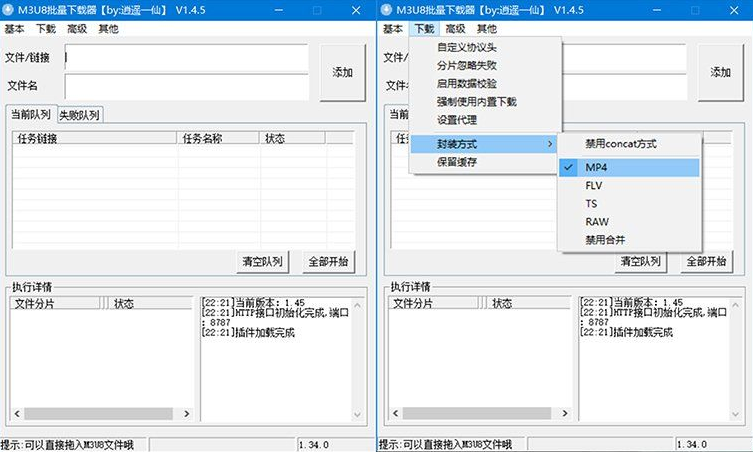Viewport: 753px width, 452px height.
Task: Open 其他 menu in right window
Action: (x=486, y=29)
